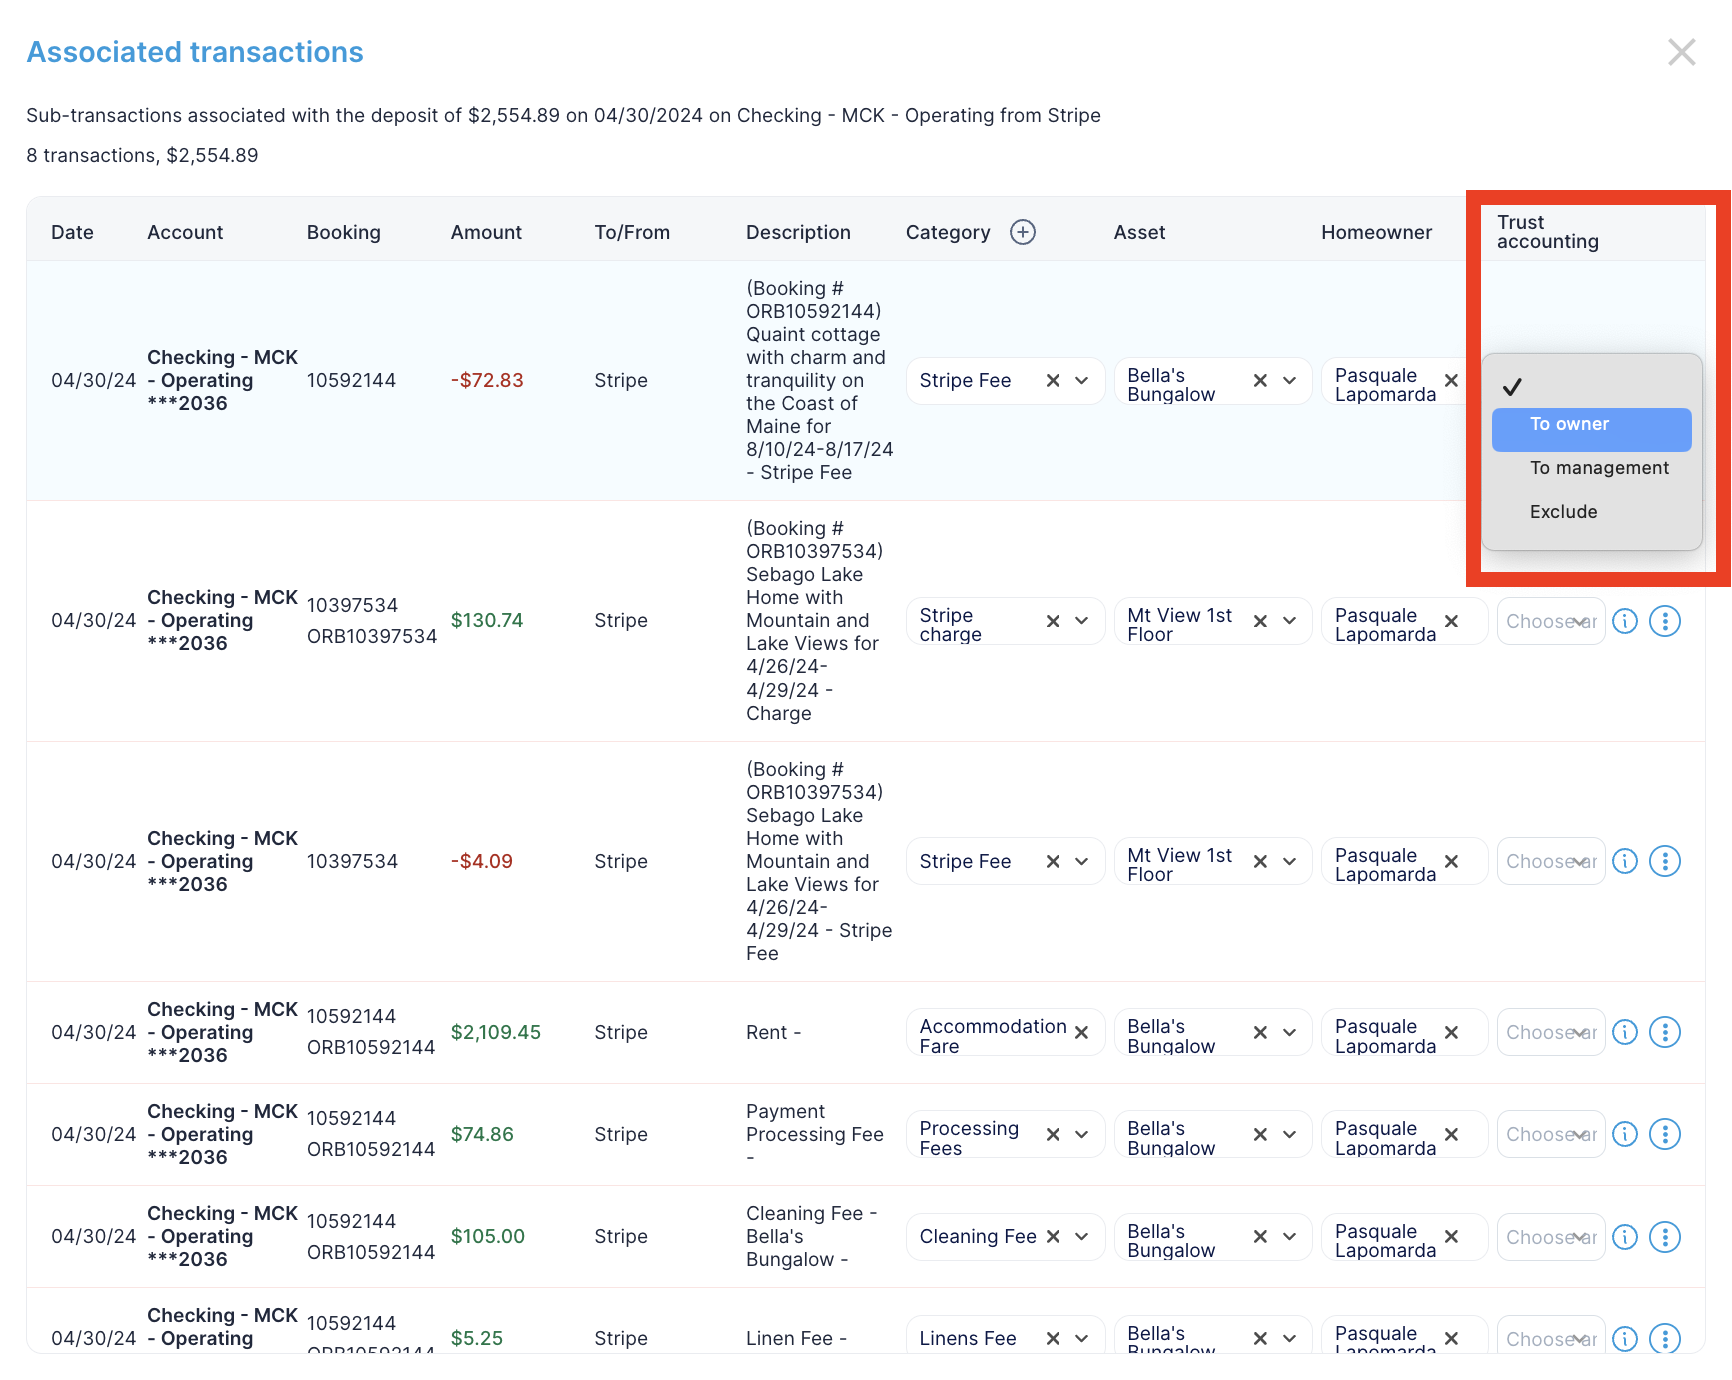Clear Stripe charge category on $130.74 row
Viewport: 1732px width, 1380px height.
coord(1053,621)
